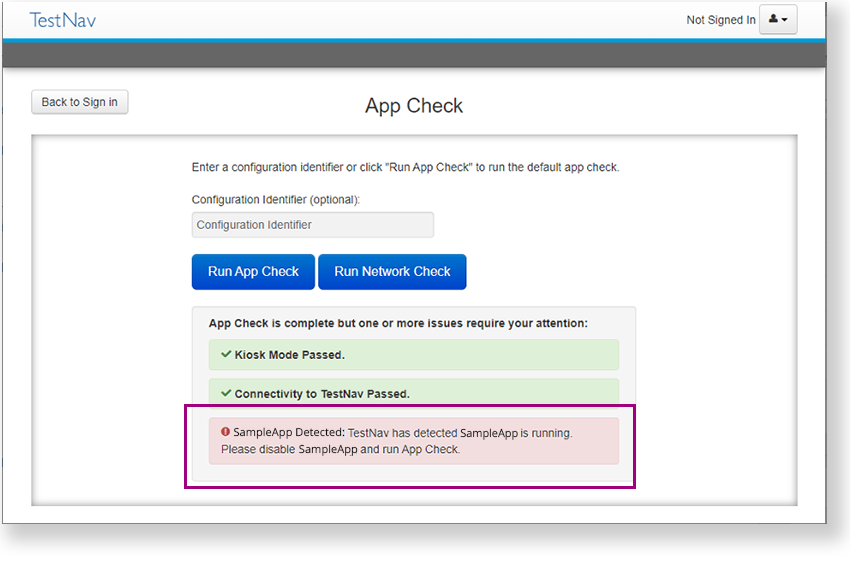Focus the Configuration Identifier input field
850x574 pixels.
coord(312,225)
